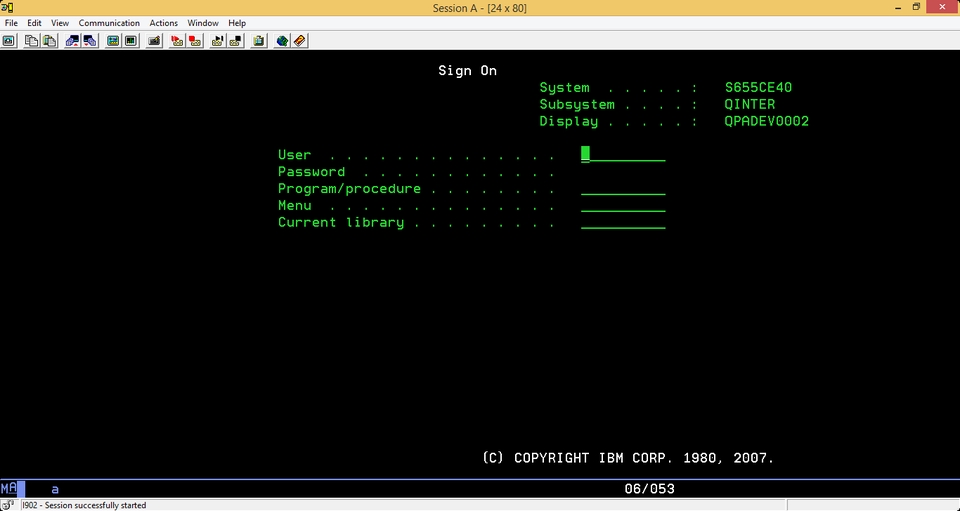The image size is (960, 511).
Task: Open the Communication menu
Action: (109, 23)
